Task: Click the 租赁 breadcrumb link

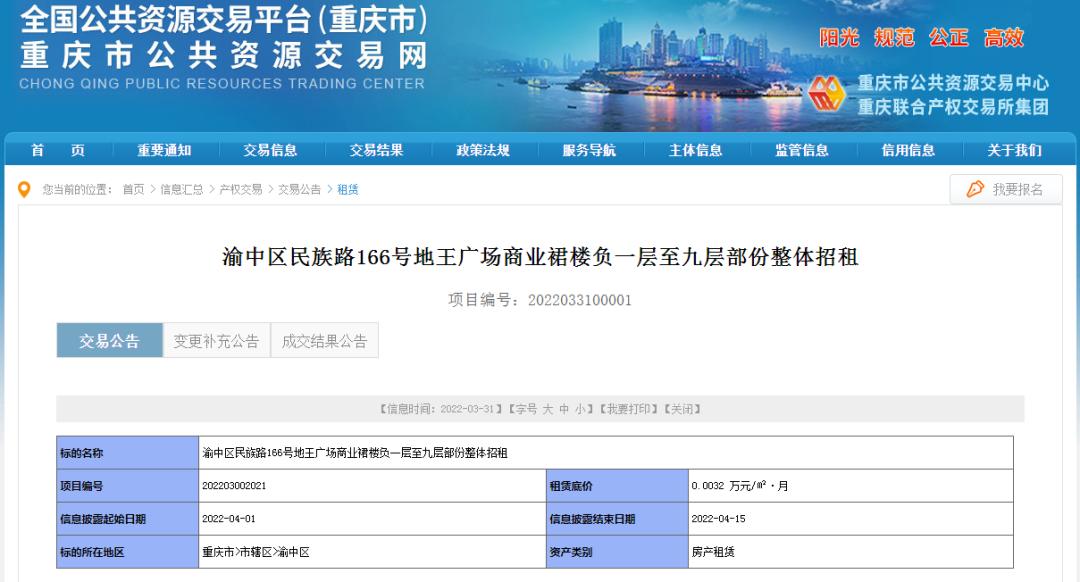Action: [348, 189]
